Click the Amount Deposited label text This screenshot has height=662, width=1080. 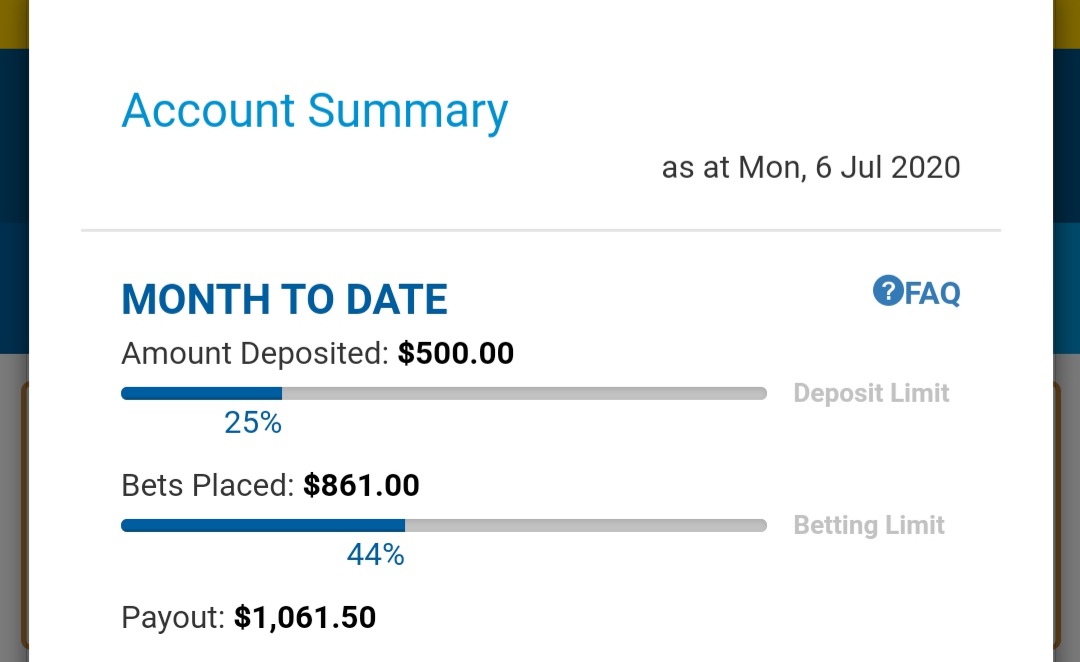[x=256, y=353]
